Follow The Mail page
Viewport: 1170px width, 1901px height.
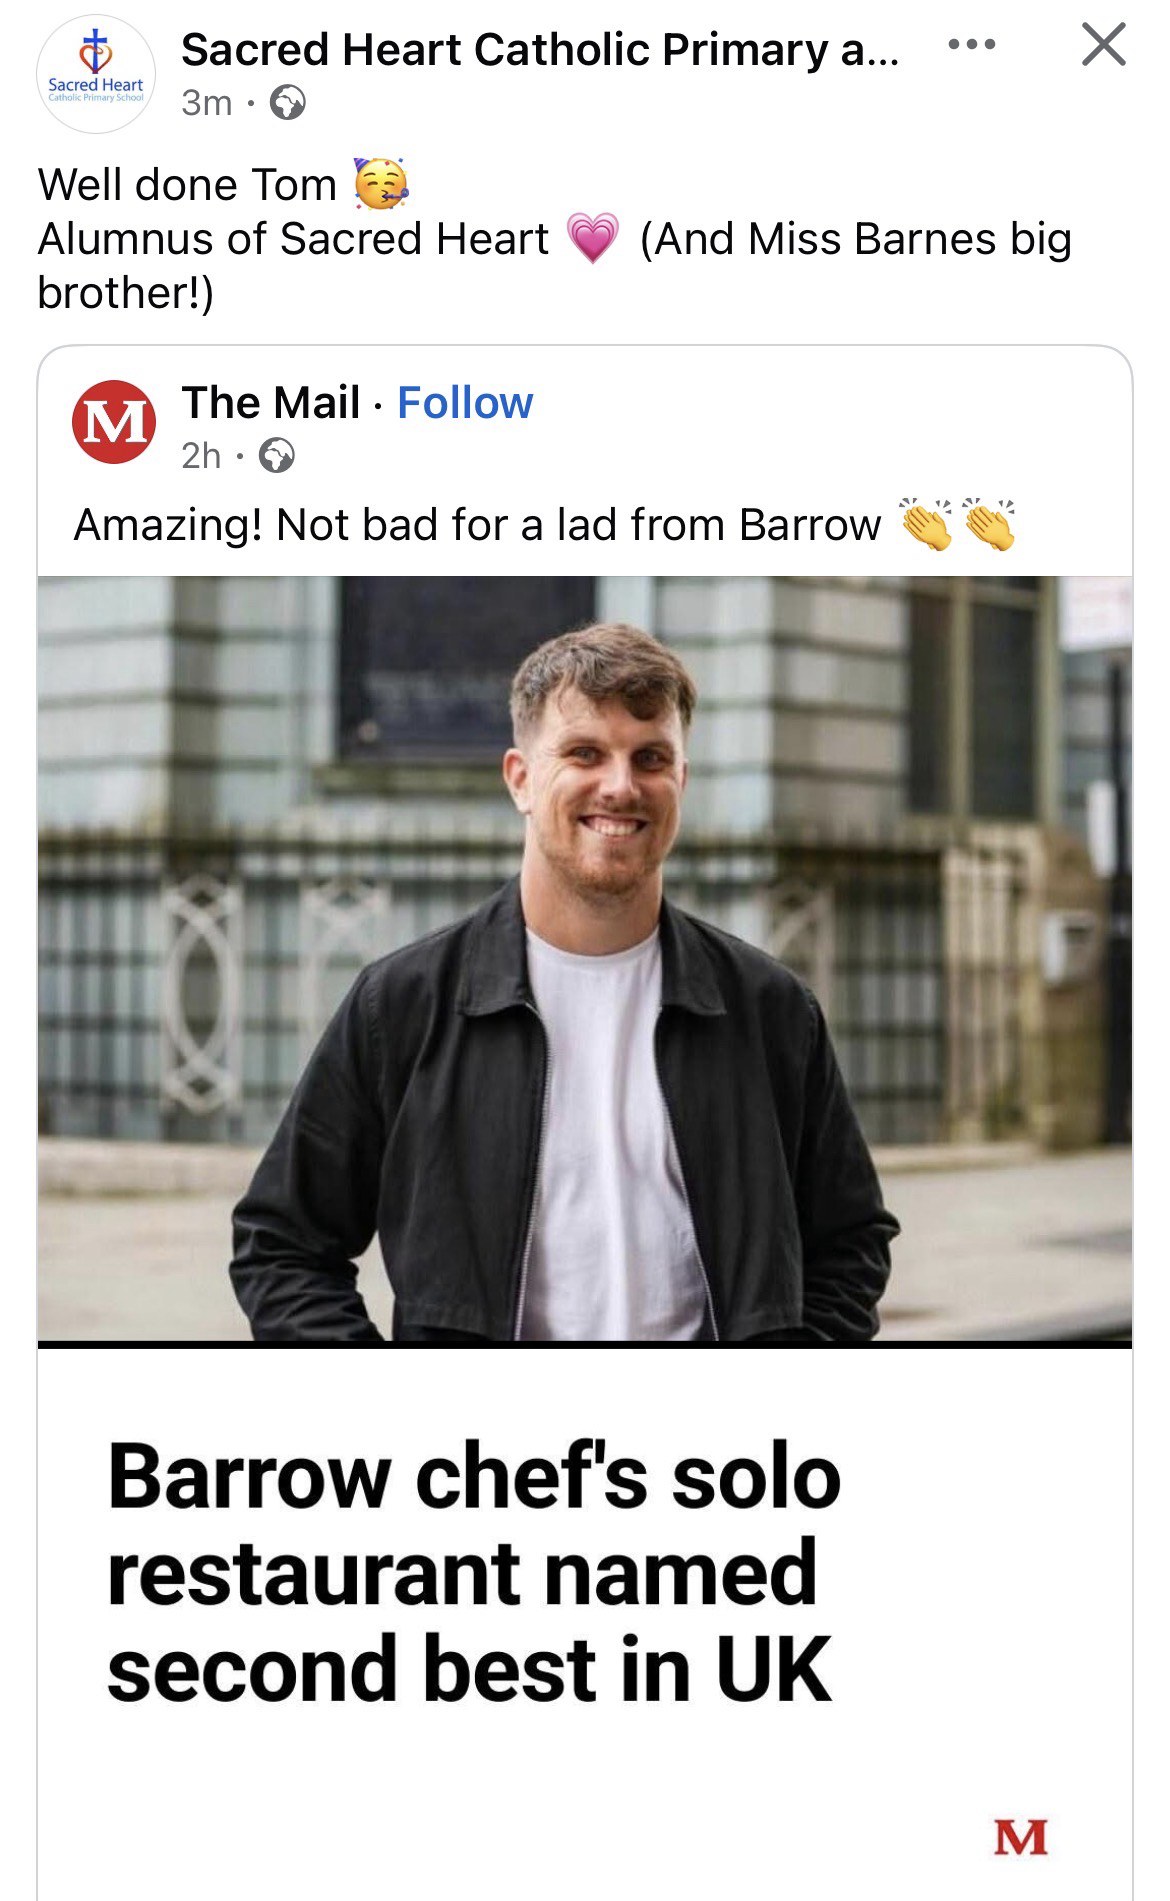[x=465, y=403]
